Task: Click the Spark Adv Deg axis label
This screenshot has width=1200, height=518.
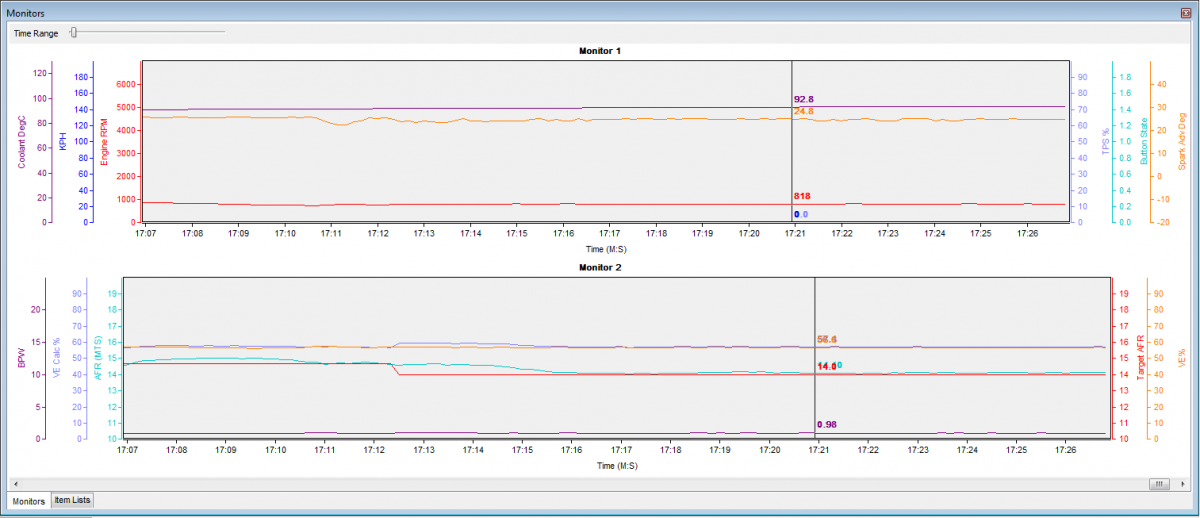Action: coord(1181,140)
